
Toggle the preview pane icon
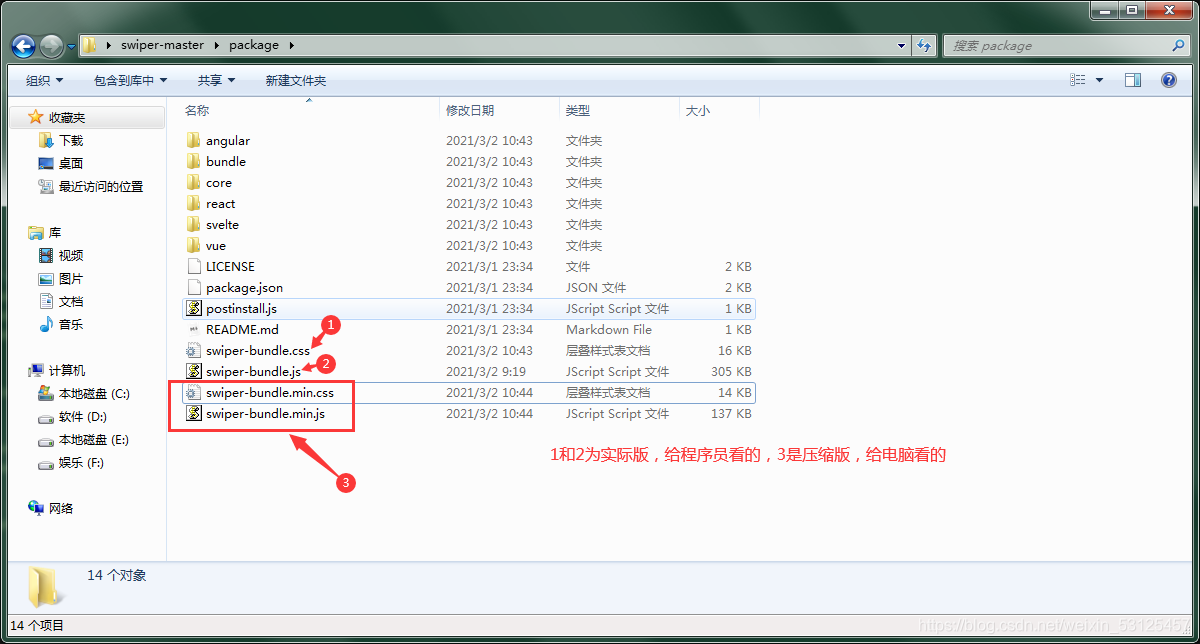point(1133,80)
